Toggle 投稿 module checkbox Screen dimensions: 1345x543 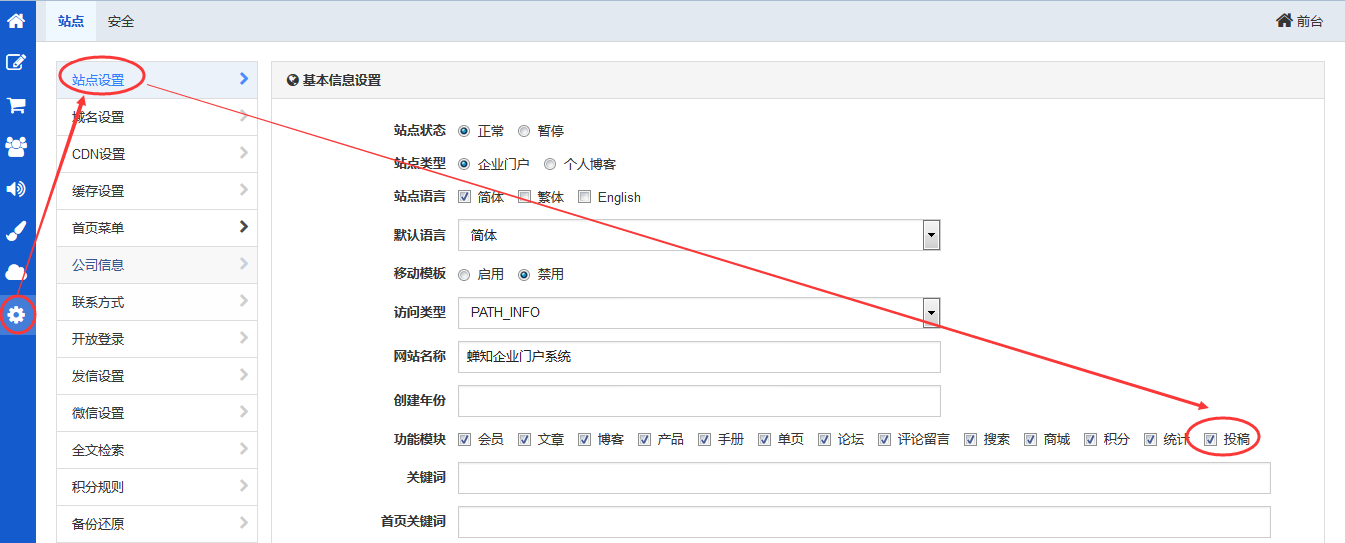click(1210, 439)
